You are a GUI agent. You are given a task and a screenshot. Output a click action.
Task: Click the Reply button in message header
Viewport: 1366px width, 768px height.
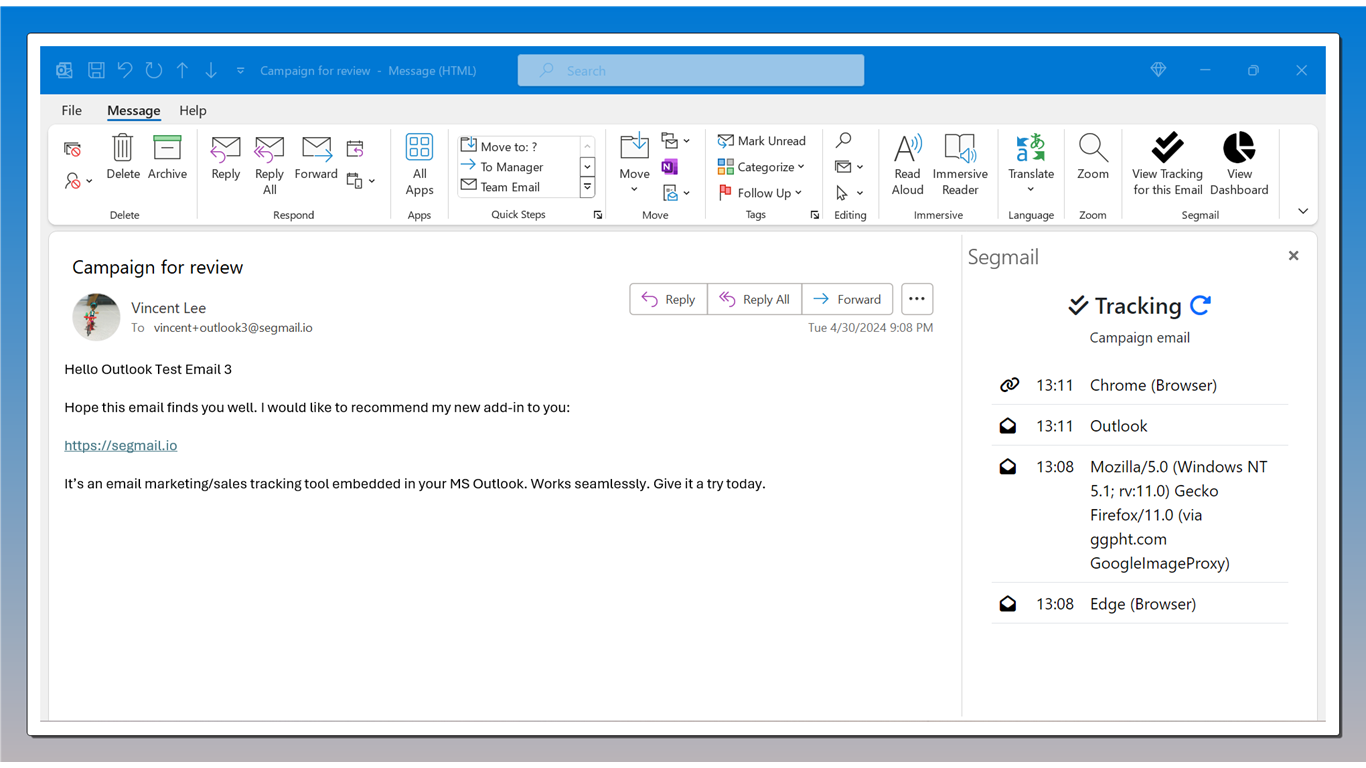[x=668, y=299]
